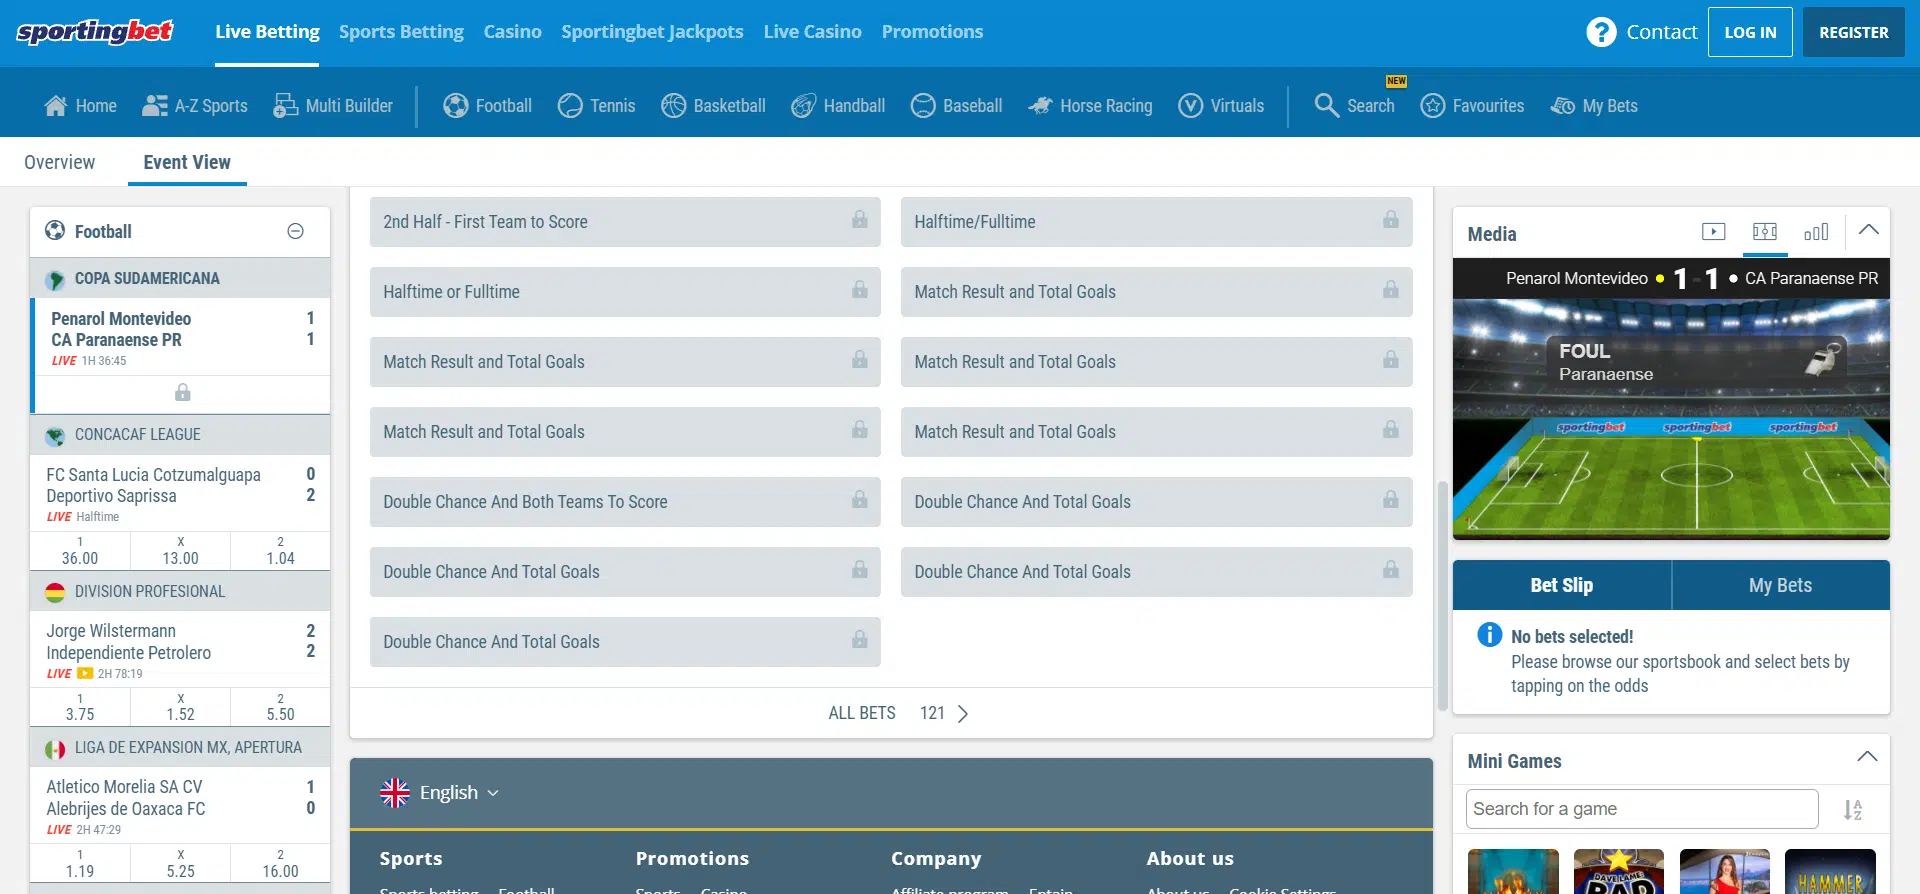This screenshot has height=894, width=1920.
Task: Click UK flag language icon
Action: (395, 793)
